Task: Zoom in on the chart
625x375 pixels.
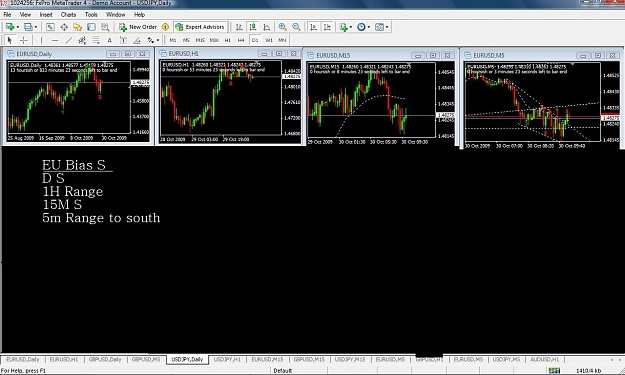Action: [283, 27]
